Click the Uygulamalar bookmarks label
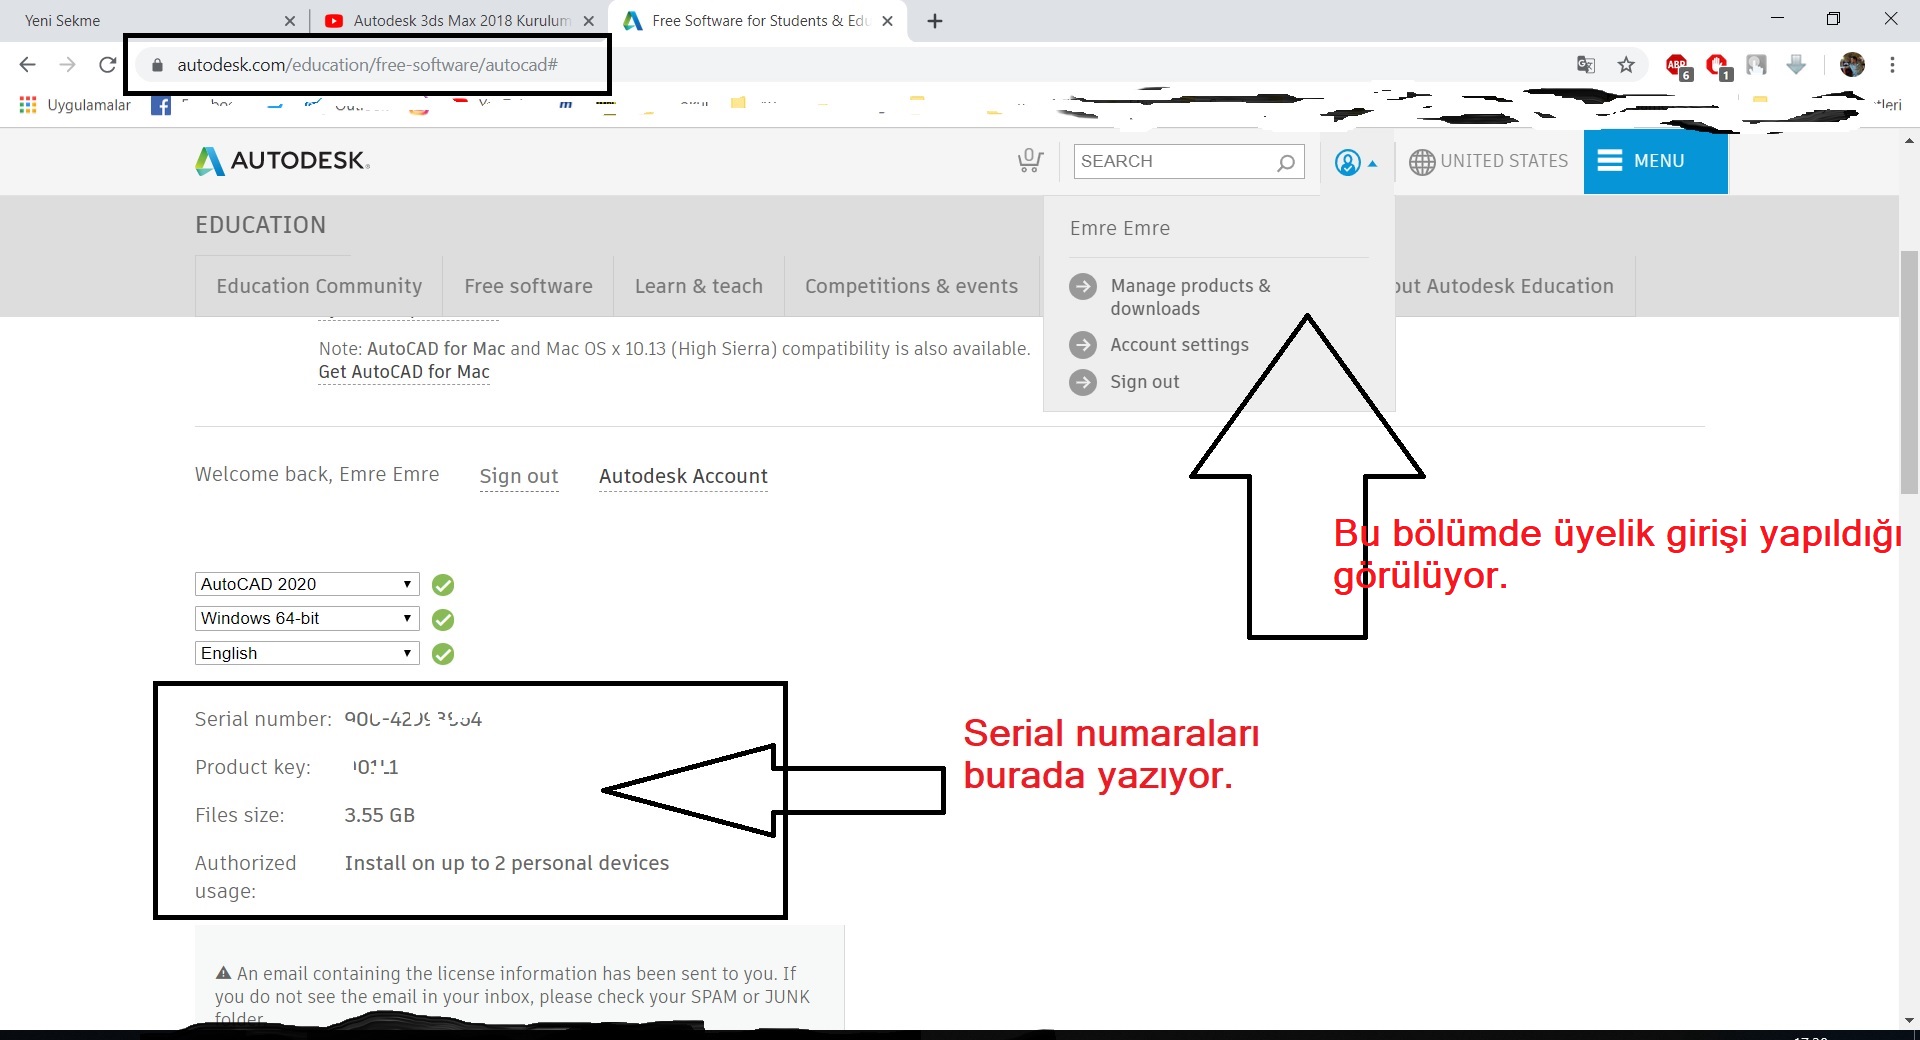This screenshot has height=1040, width=1920. coord(89,105)
